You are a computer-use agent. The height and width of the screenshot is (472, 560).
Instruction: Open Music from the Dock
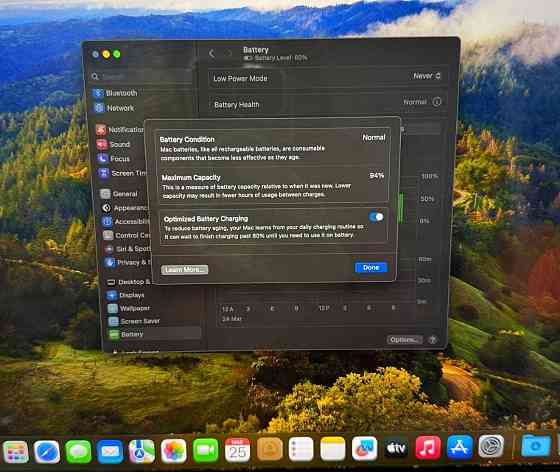click(x=428, y=447)
